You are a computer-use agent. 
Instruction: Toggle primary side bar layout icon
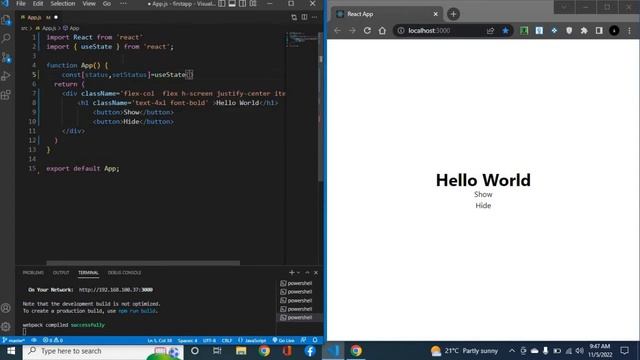(222, 4)
